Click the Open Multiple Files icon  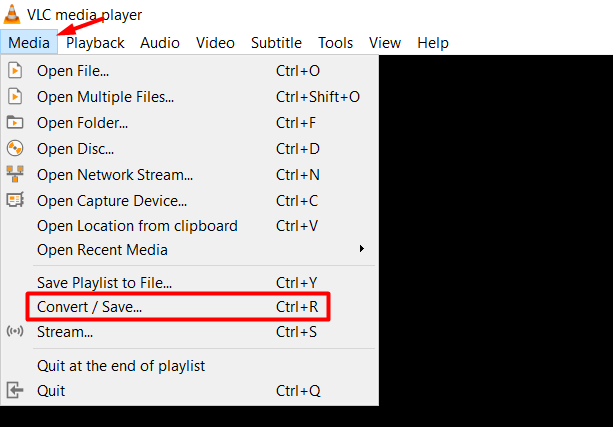pyautogui.click(x=15, y=97)
